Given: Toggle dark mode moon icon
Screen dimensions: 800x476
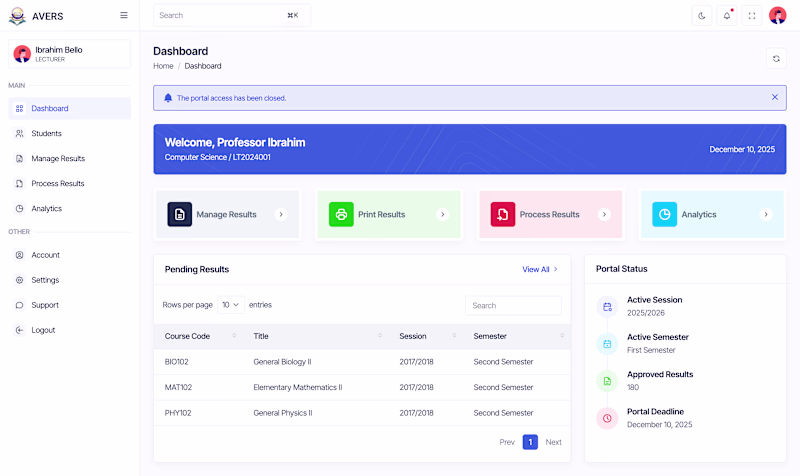Looking at the screenshot, I should tap(702, 16).
